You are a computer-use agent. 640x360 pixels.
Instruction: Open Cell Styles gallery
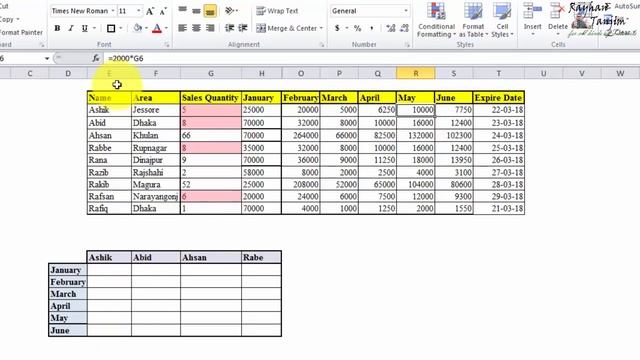pos(502,20)
